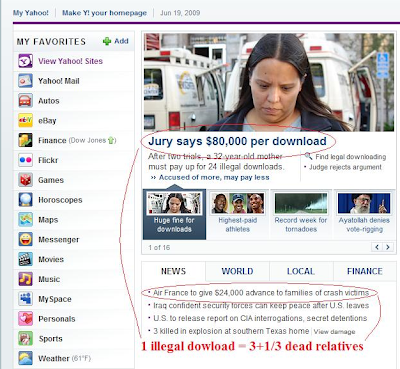
Task: Open the Jury says $80,000 per download headline
Action: point(237,141)
